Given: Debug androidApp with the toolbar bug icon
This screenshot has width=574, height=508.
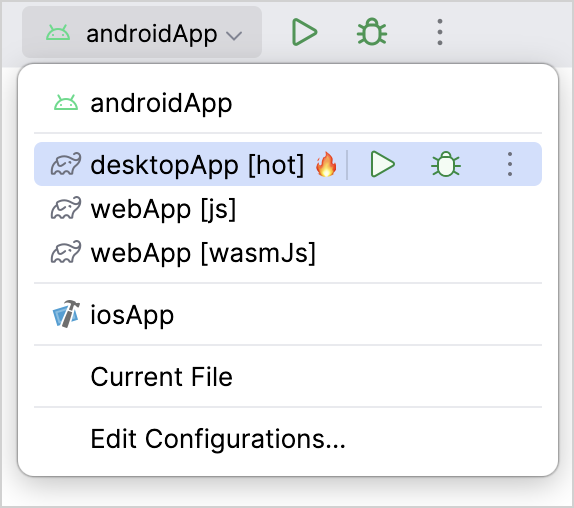Looking at the screenshot, I should point(372,32).
